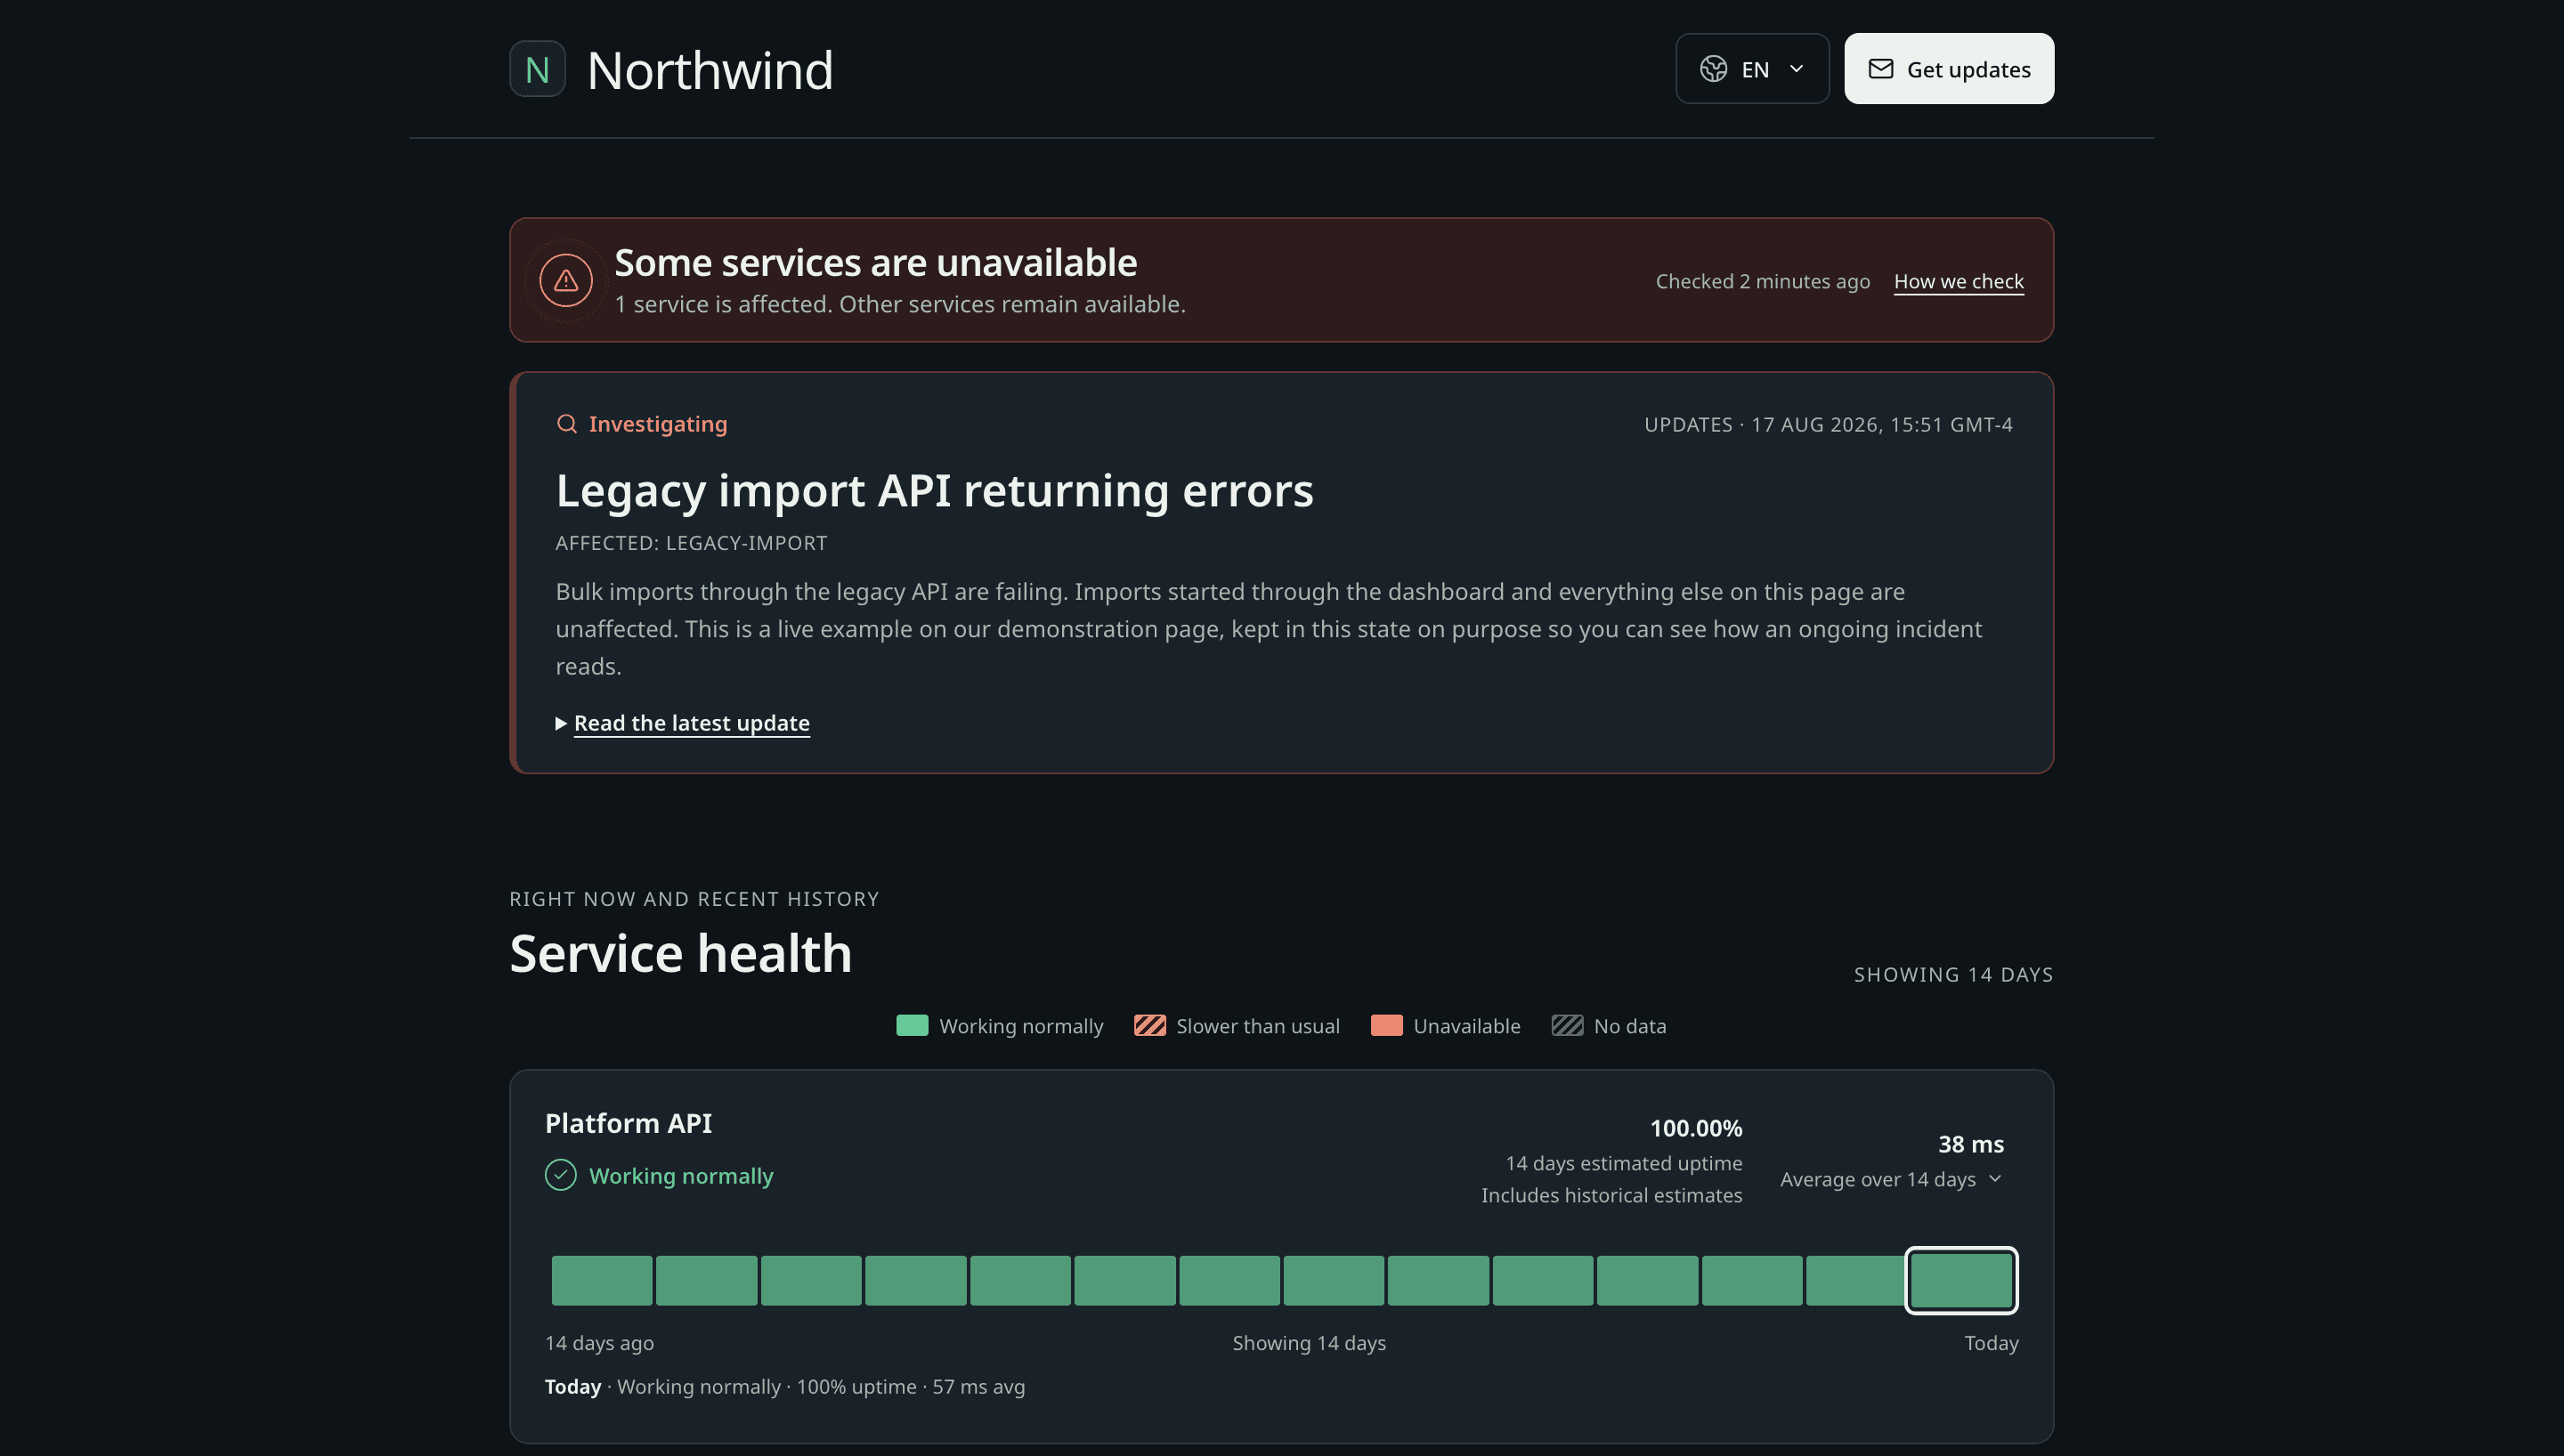The width and height of the screenshot is (2564, 1456).
Task: Open the EN language dropdown
Action: tap(1752, 69)
